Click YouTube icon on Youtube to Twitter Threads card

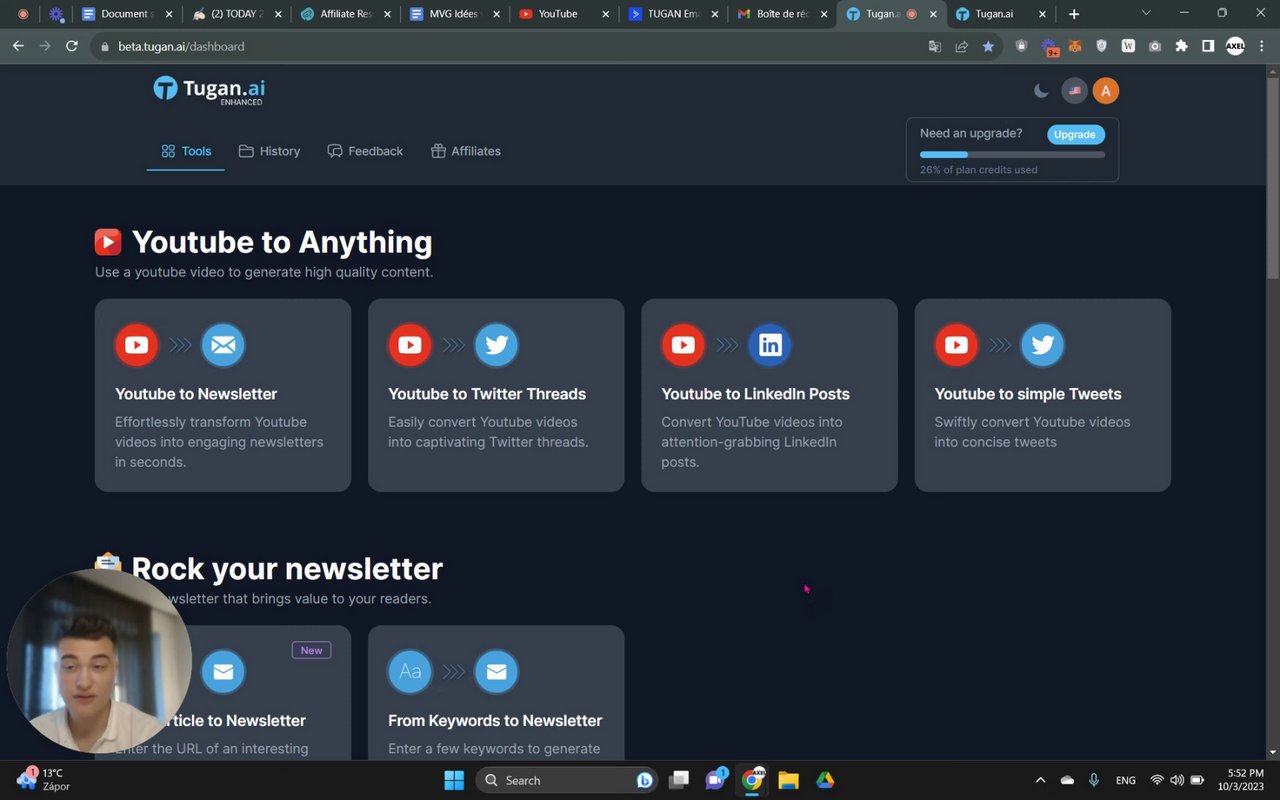410,345
